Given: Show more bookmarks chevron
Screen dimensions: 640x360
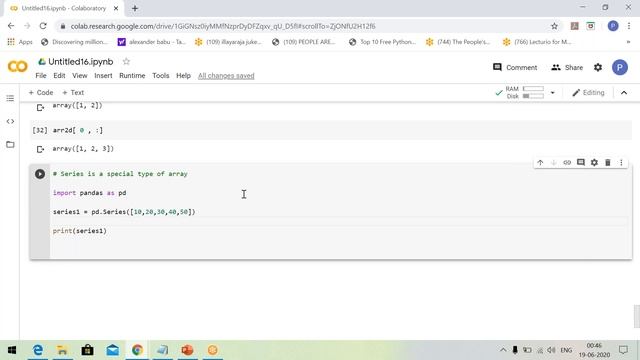Looking at the screenshot, I should tap(628, 42).
